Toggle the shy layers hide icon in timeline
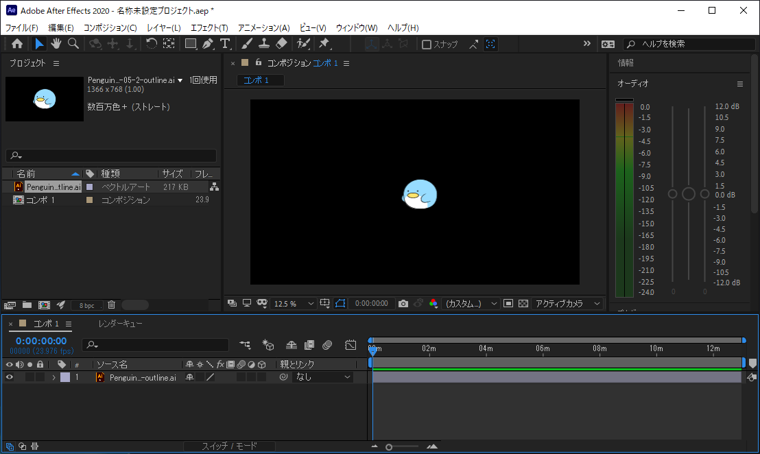Screen dimensions: 760x454 [291, 345]
